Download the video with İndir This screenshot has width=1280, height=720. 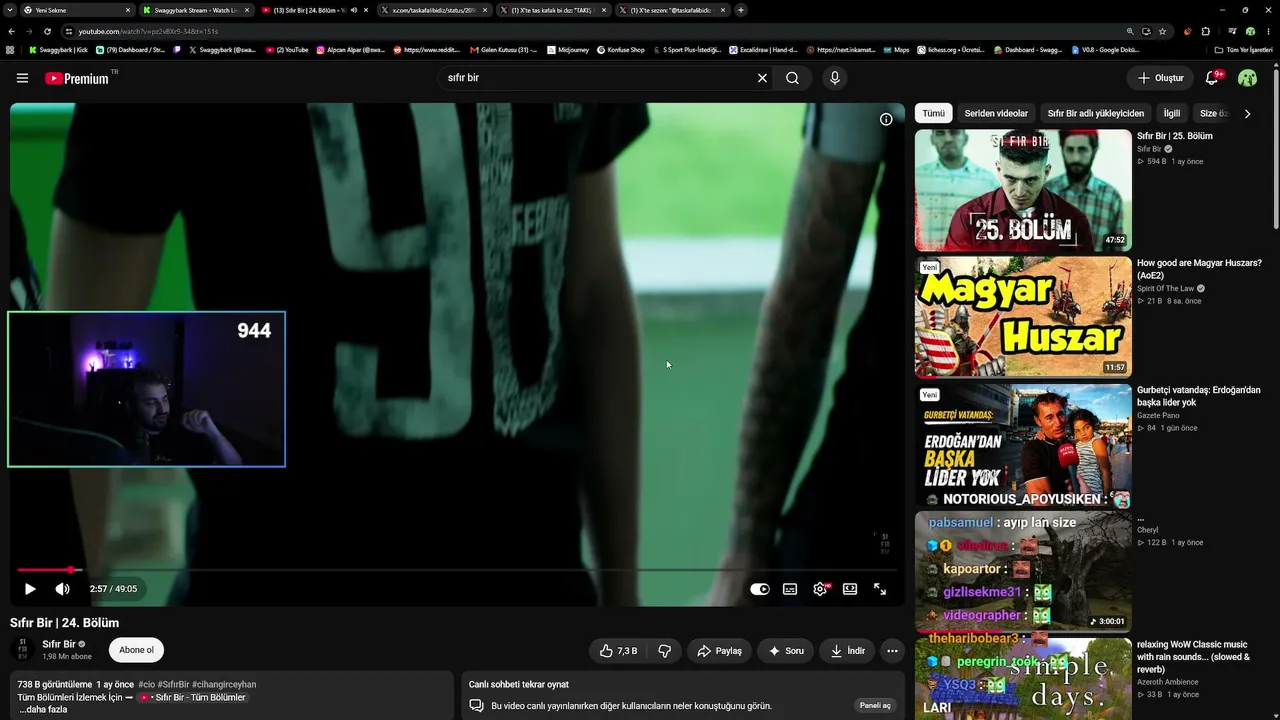click(x=847, y=651)
